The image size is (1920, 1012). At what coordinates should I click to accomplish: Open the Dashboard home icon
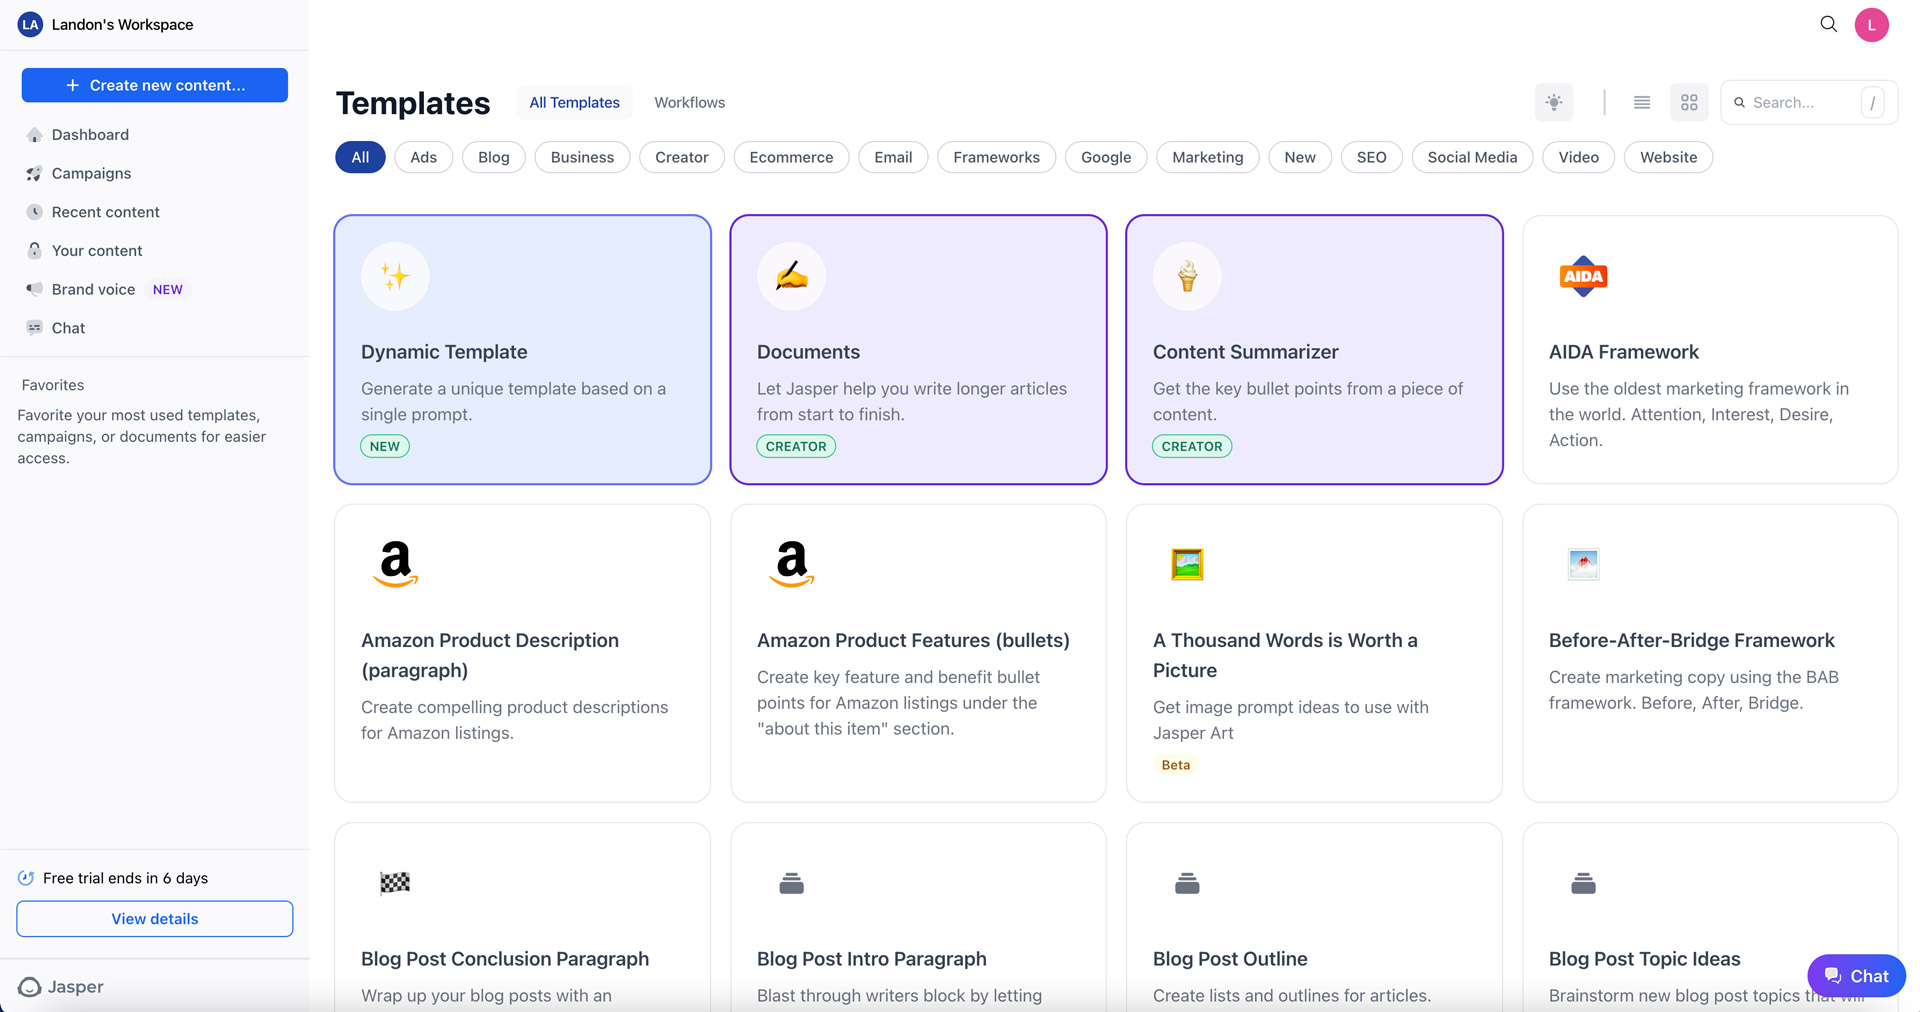[x=35, y=135]
